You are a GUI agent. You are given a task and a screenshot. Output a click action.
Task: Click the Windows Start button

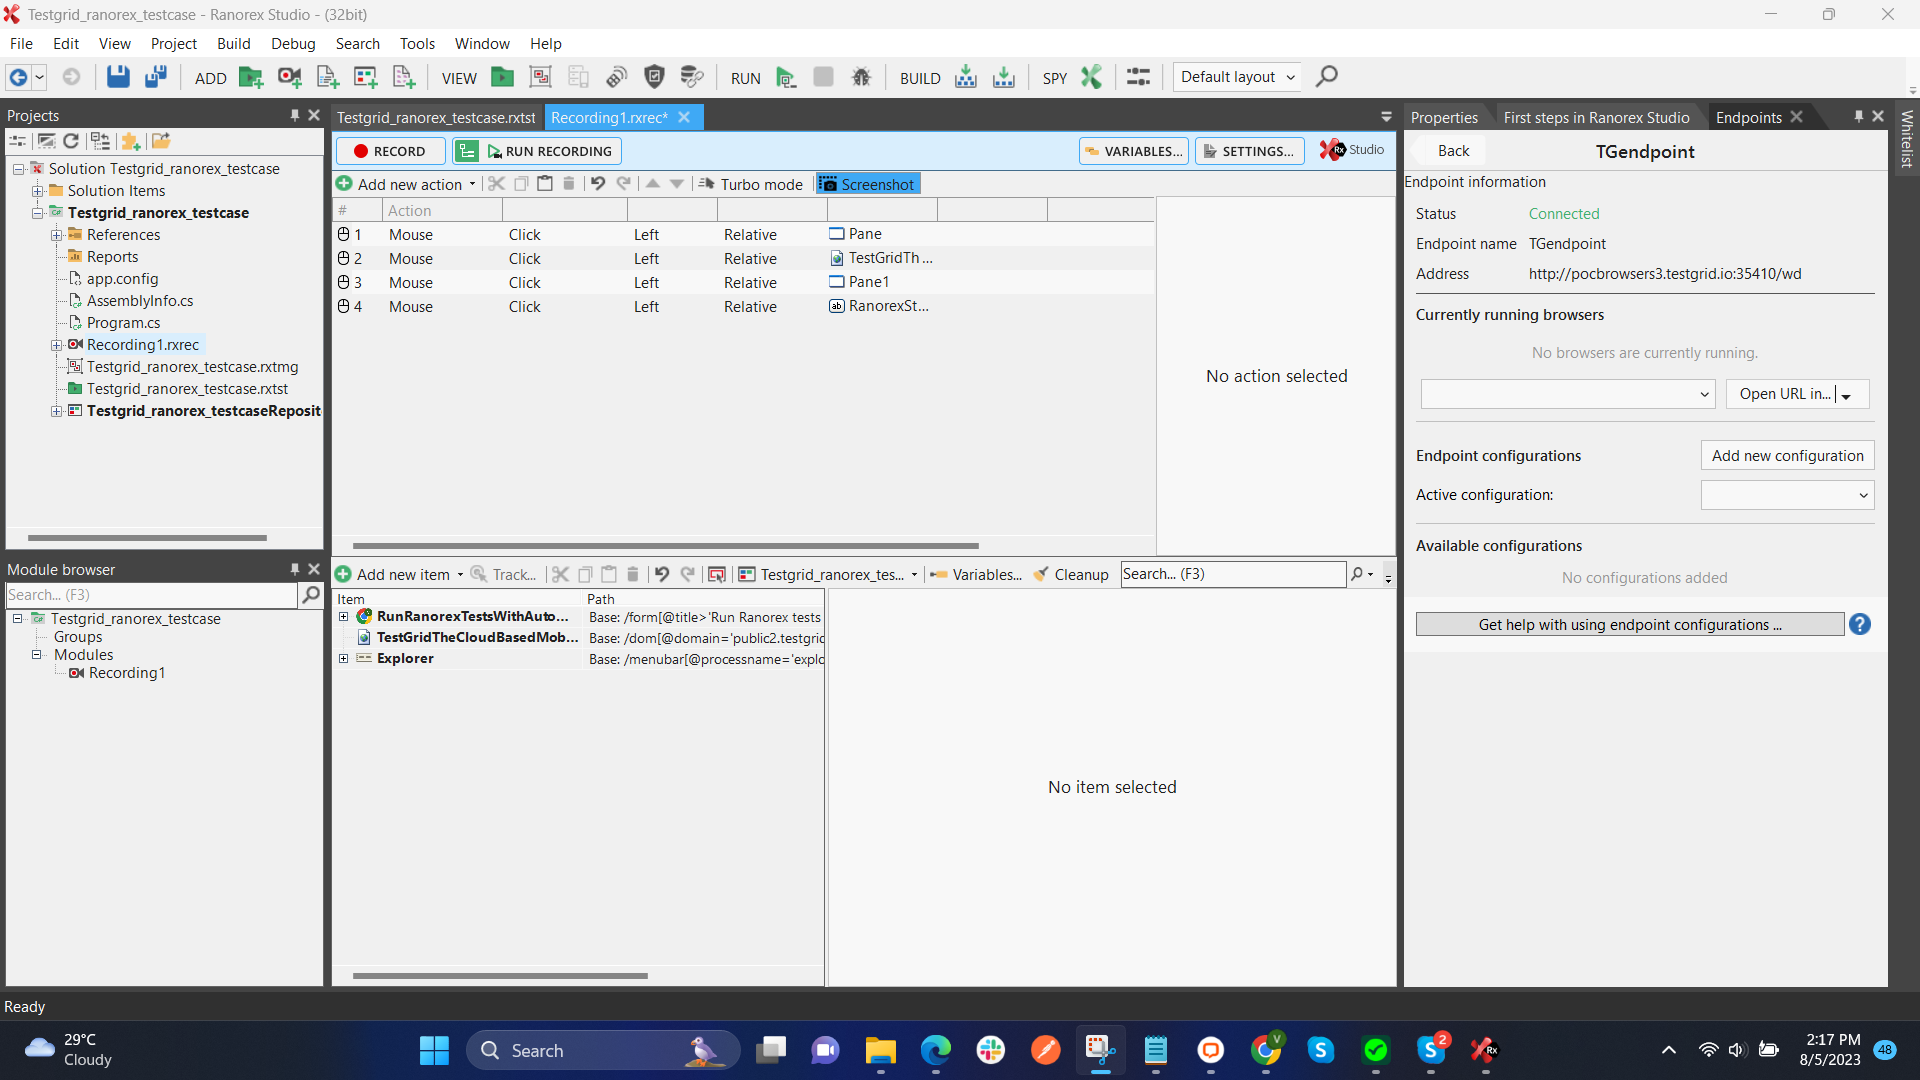434,1050
